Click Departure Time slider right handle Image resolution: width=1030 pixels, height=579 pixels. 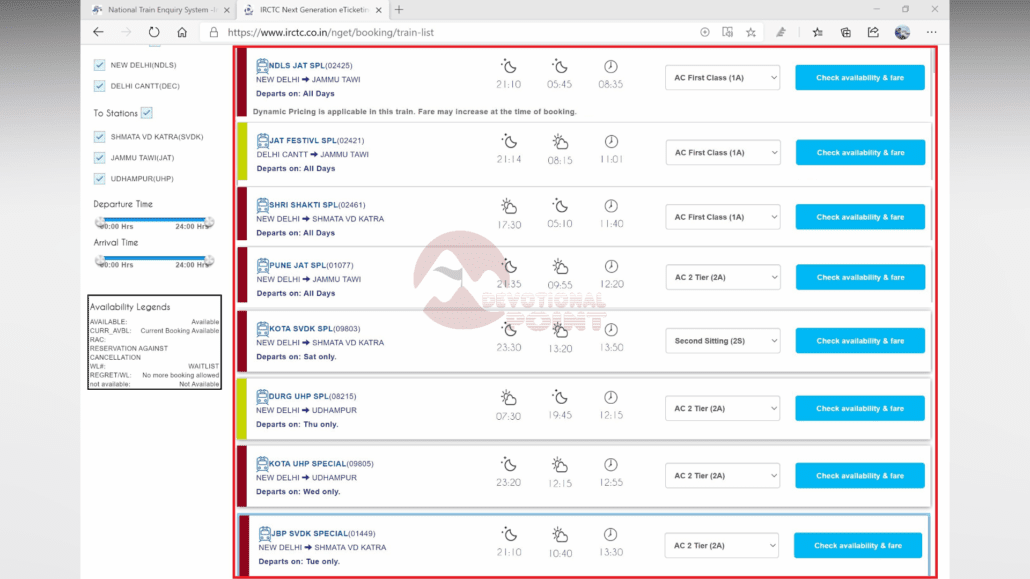(x=209, y=222)
